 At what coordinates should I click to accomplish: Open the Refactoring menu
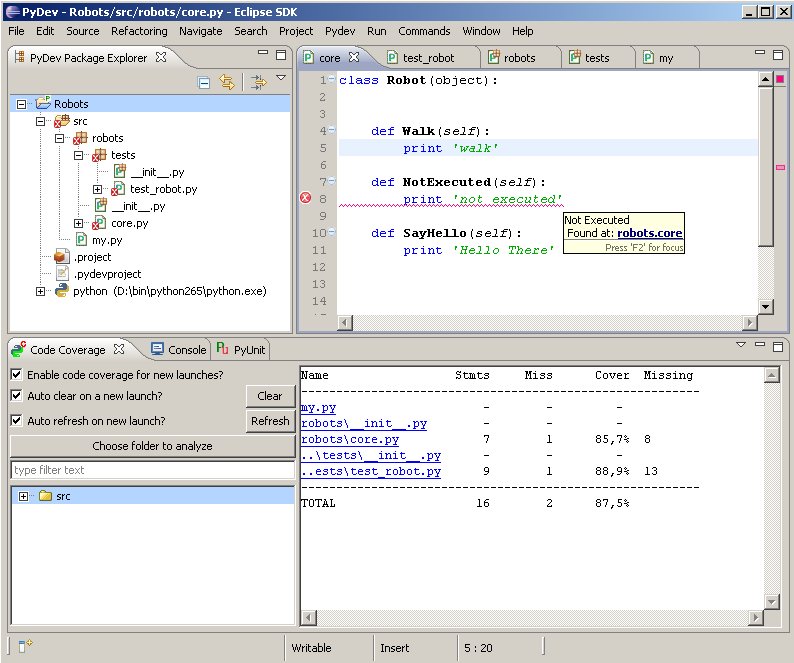[x=139, y=31]
